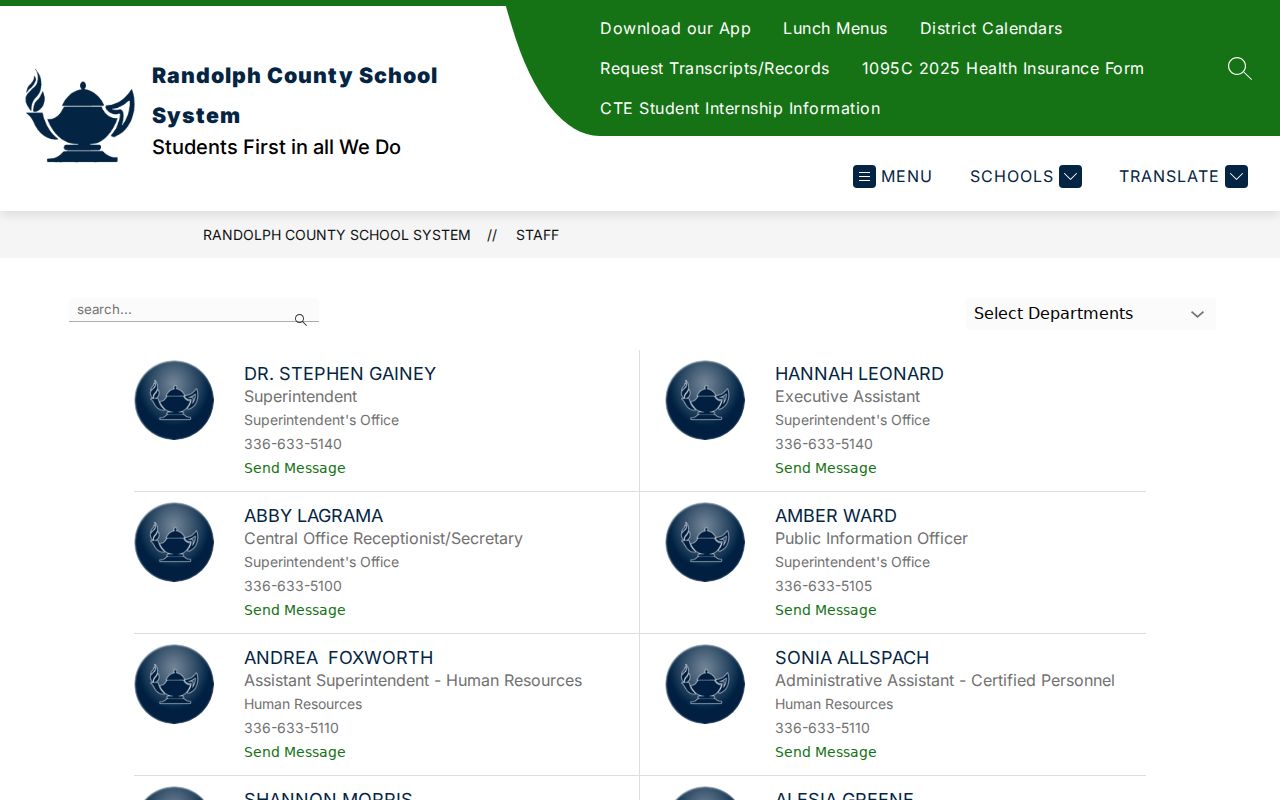1280x800 pixels.
Task: Click the name AMBER WARD
Action: coord(836,516)
